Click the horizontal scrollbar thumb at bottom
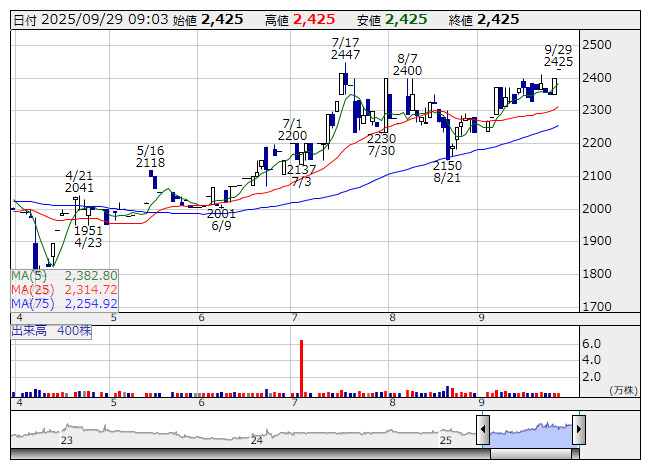The width and height of the screenshot is (653, 470). pos(531,454)
